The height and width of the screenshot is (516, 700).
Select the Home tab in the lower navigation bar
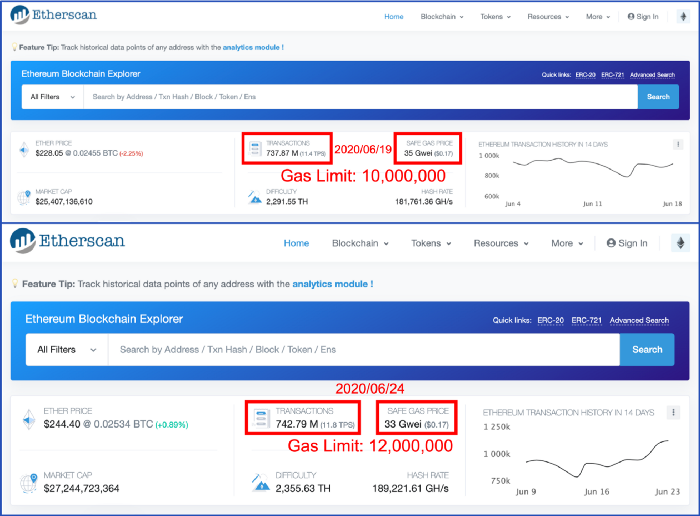click(296, 243)
